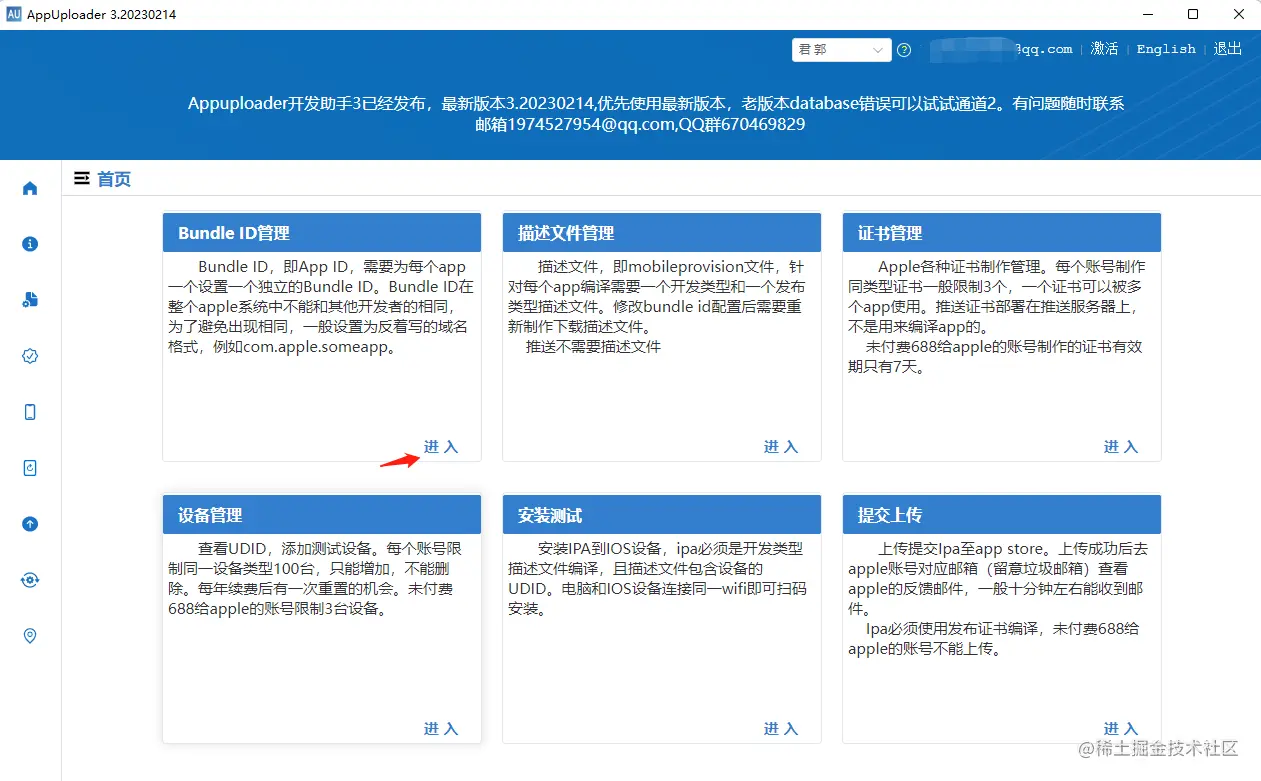The width and height of the screenshot is (1261, 781).
Task: Click the 证书管理 card header
Action: coord(1002,233)
